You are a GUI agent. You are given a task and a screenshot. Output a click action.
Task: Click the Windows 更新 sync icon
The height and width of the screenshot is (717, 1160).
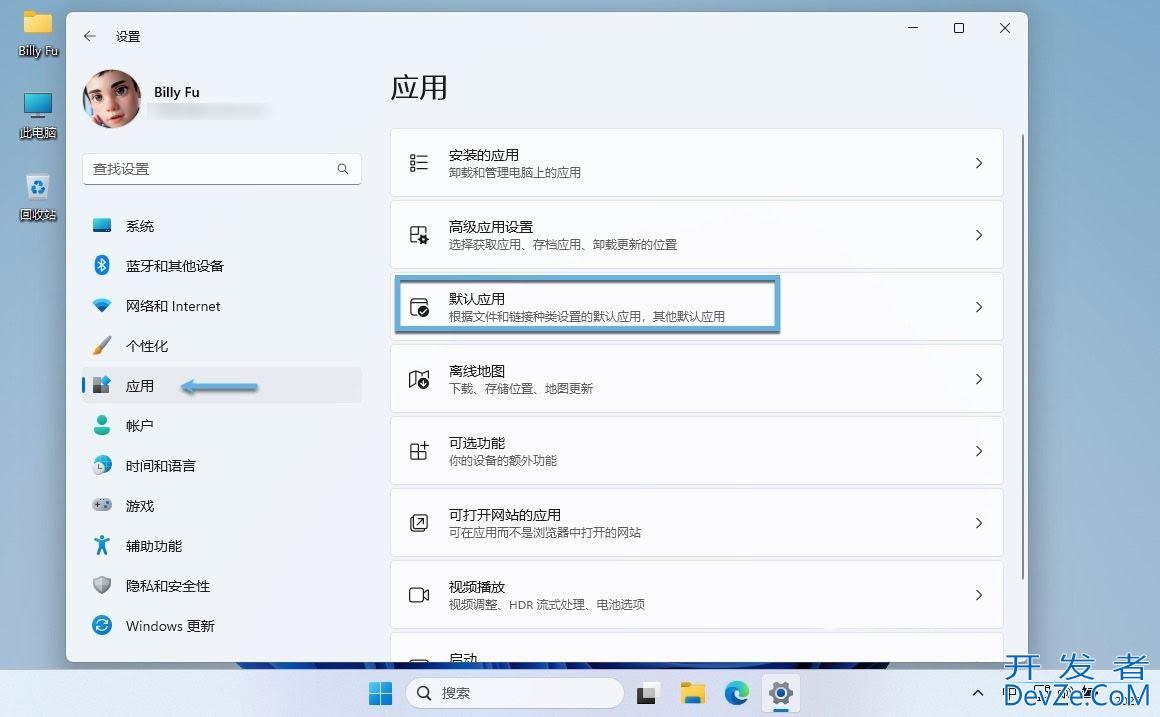(x=102, y=625)
